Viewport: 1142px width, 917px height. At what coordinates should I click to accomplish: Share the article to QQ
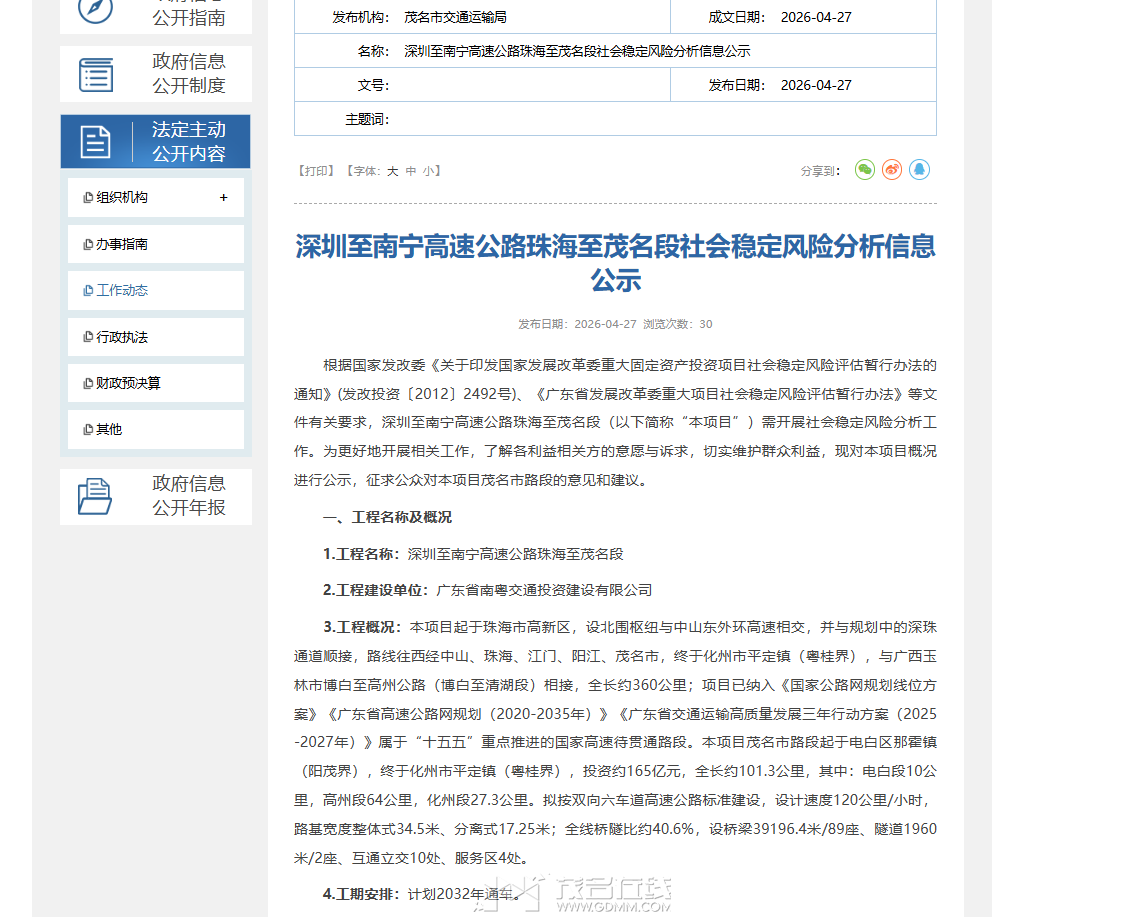(920, 169)
